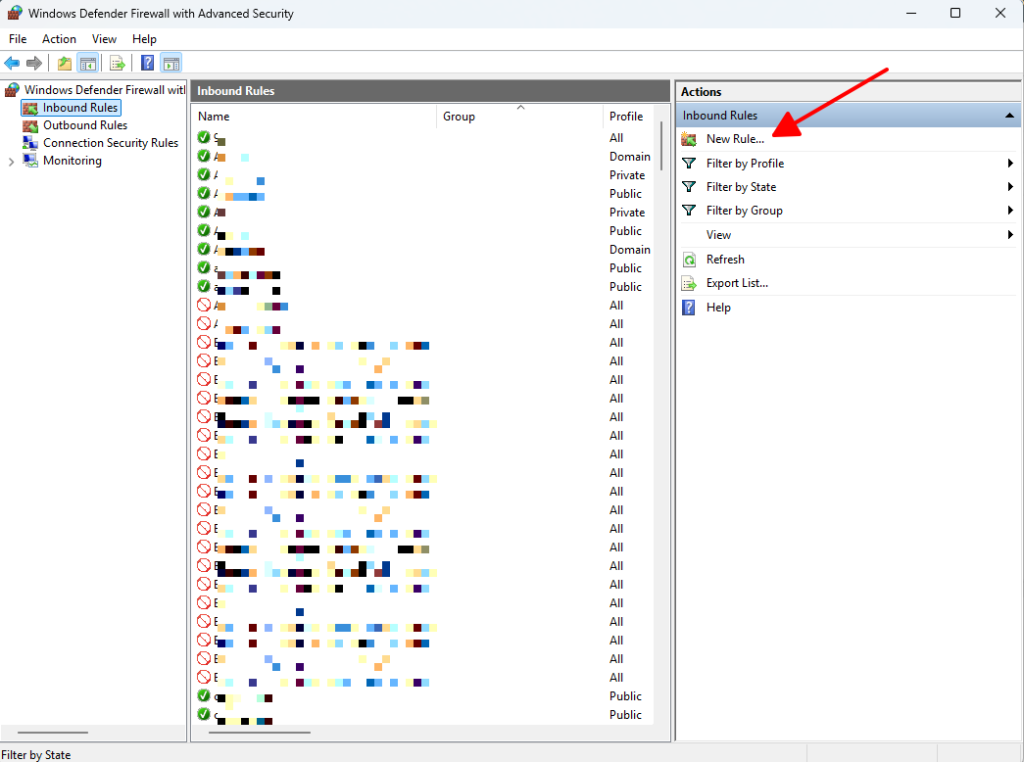Screen dimensions: 1024x762
Task: Open the Action menu
Action: (x=59, y=39)
